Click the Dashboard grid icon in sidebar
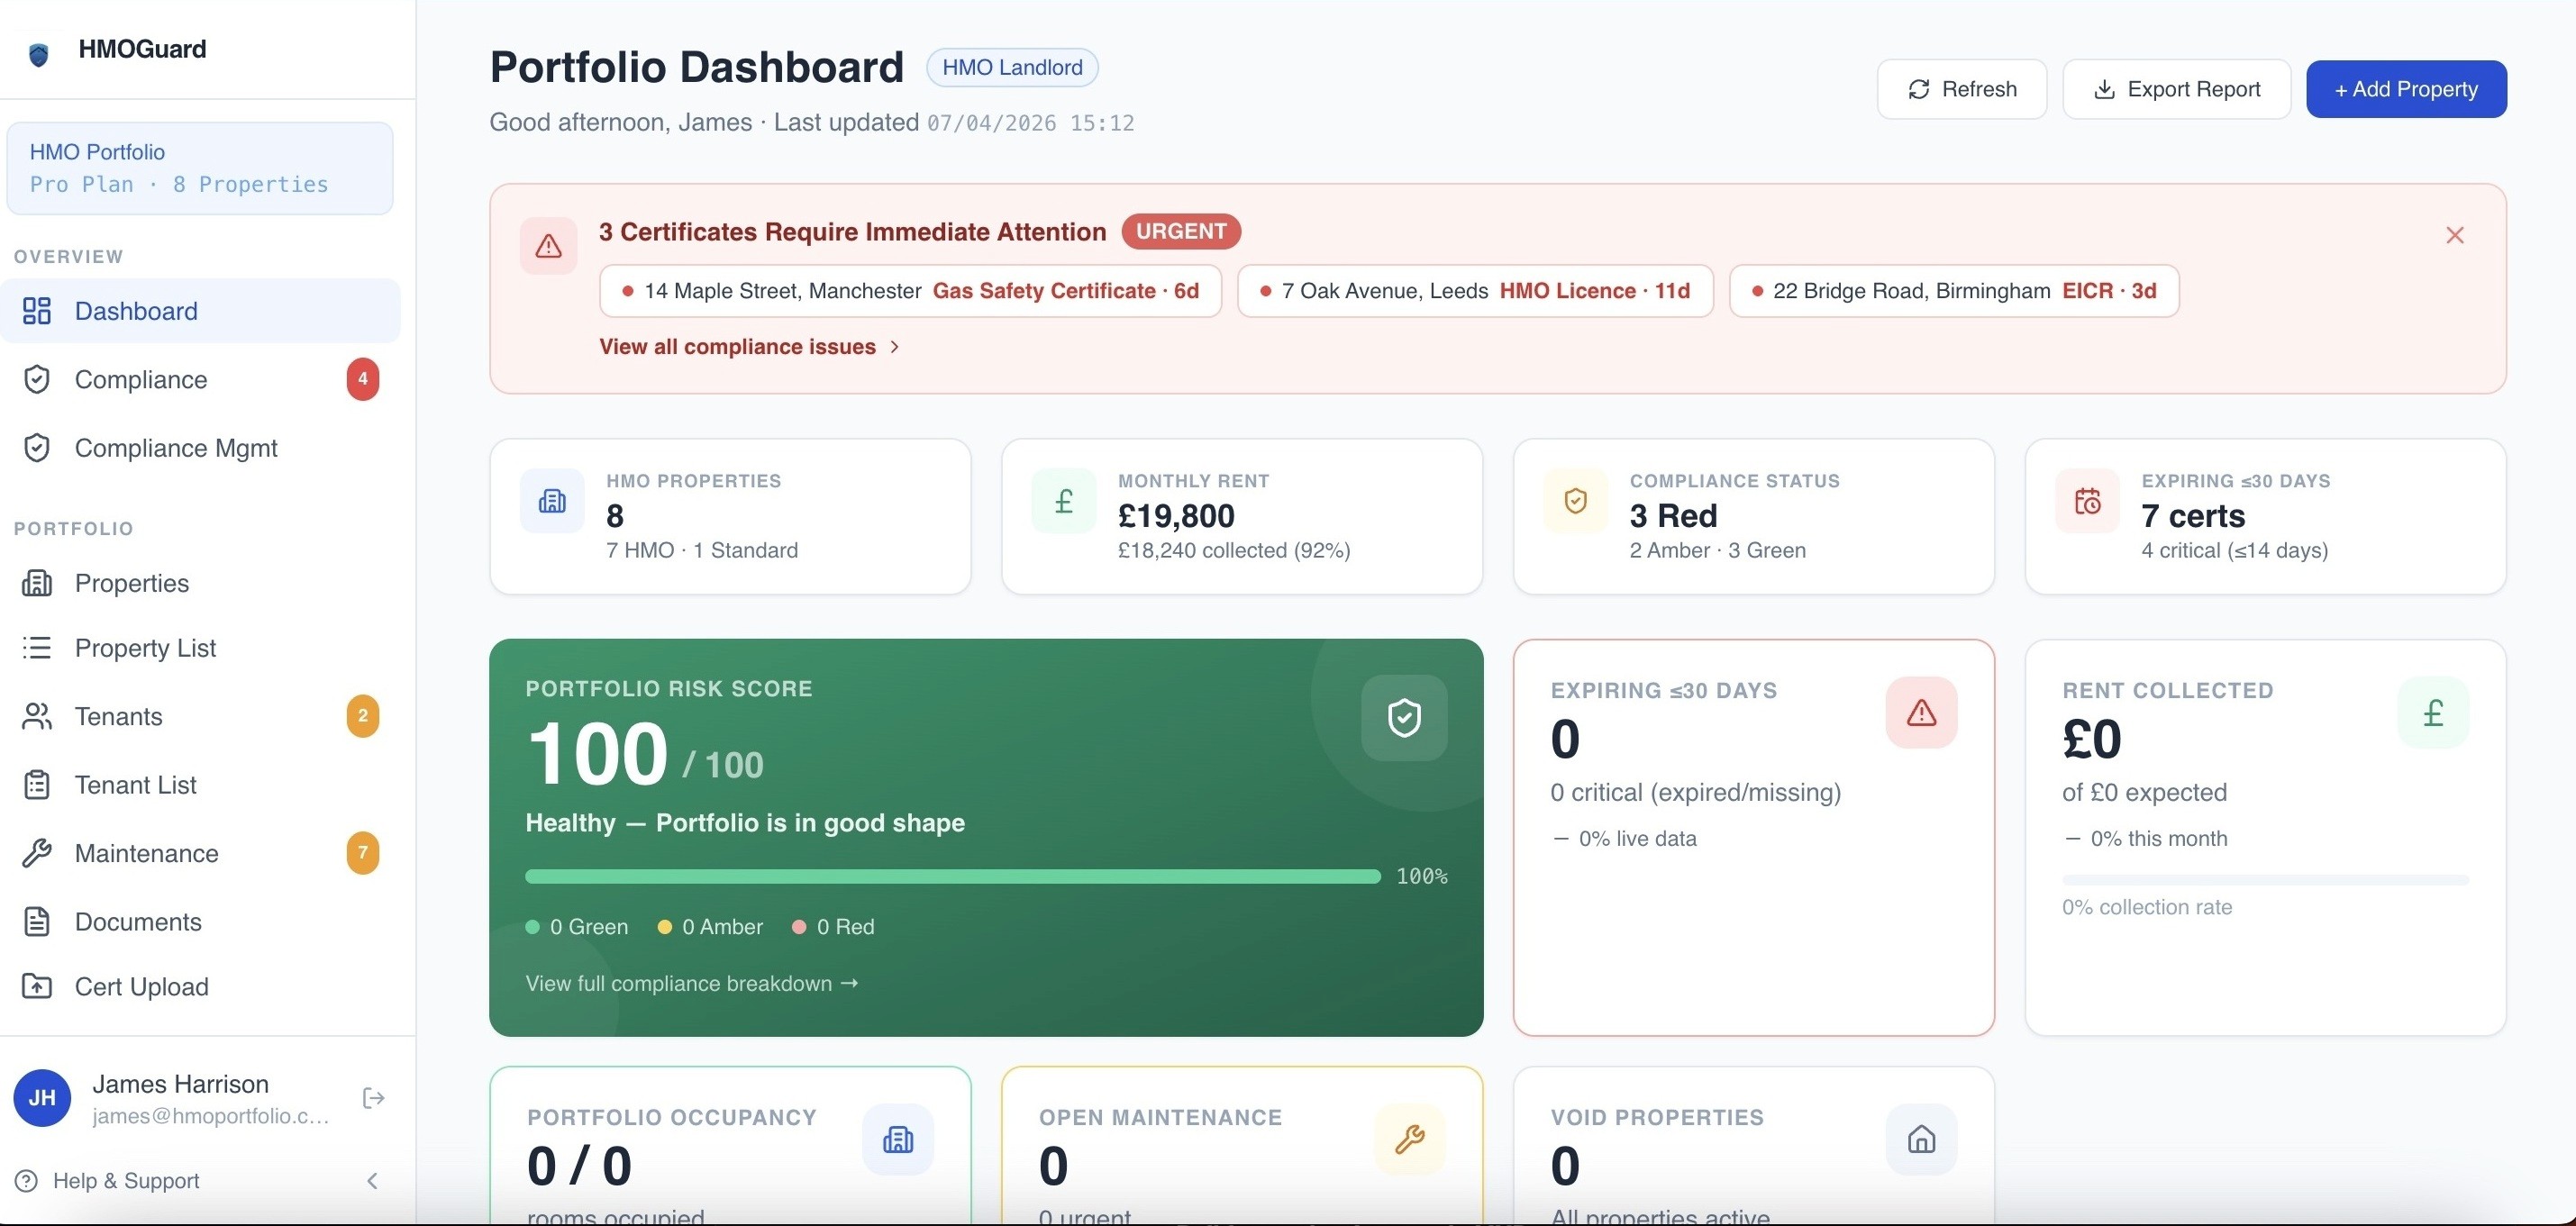This screenshot has width=2576, height=1226. [37, 311]
